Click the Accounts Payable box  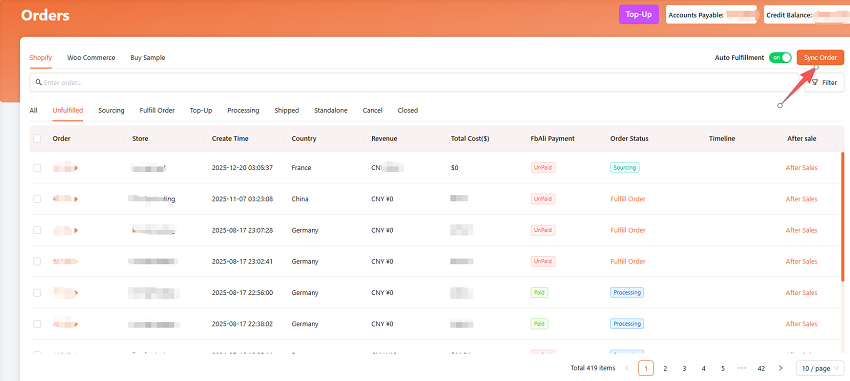[712, 15]
